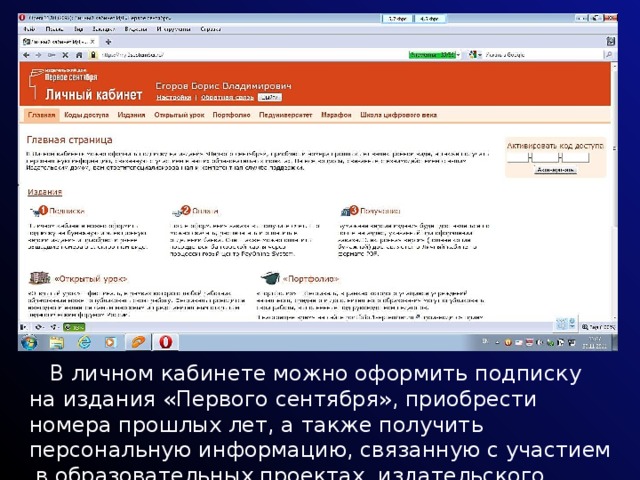Launch Internet Explorer from taskbar

point(84,342)
